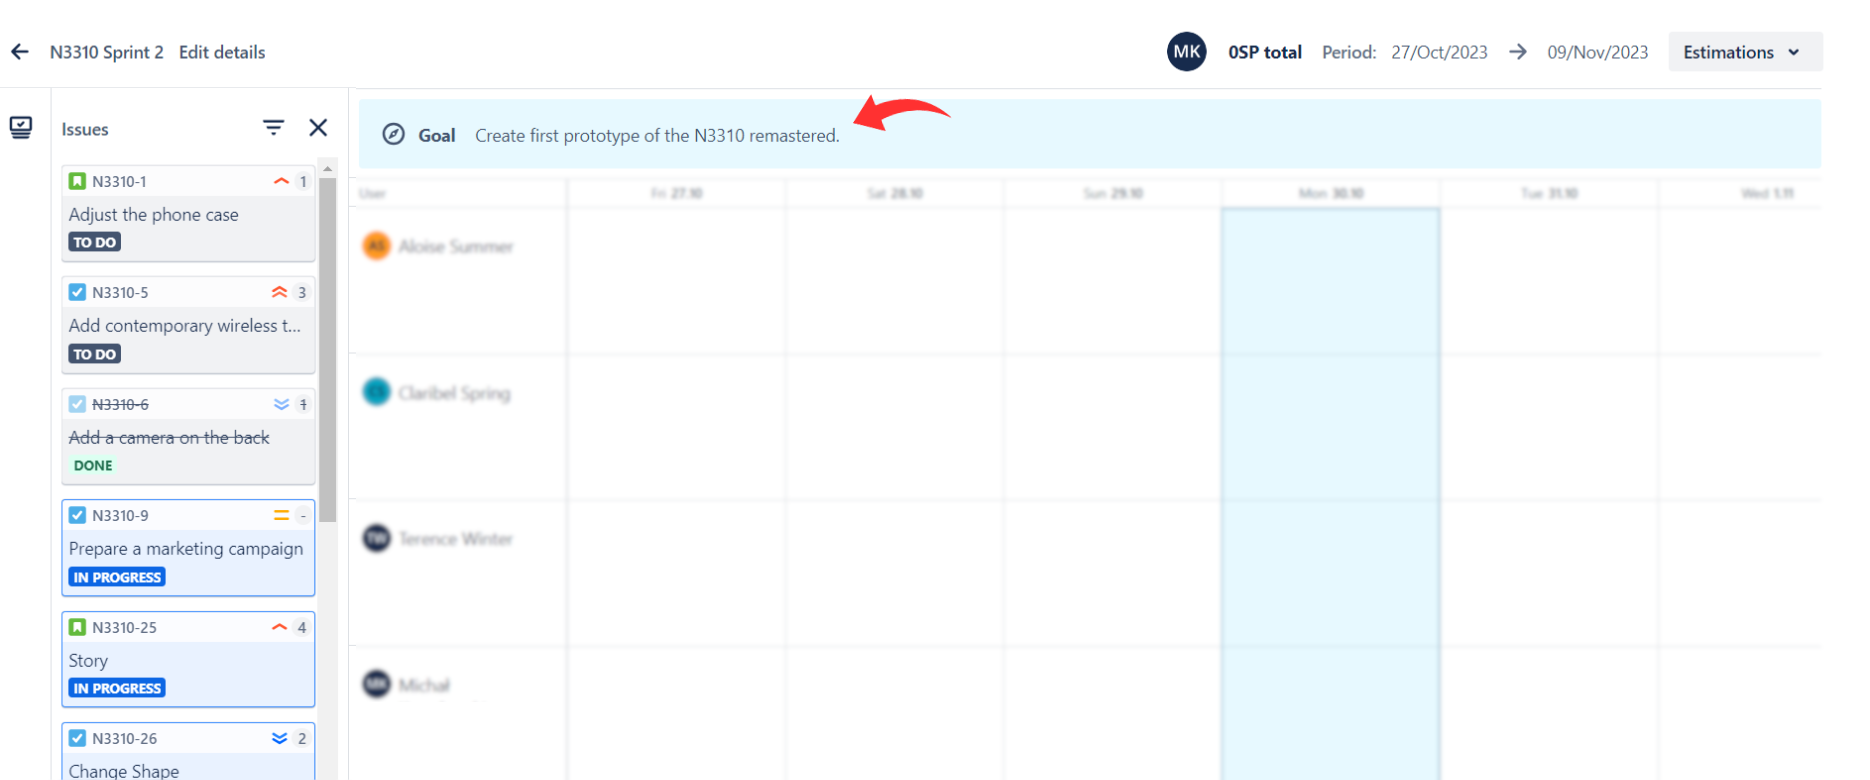
Task: Click high priority icon on N3310-25
Action: pyautogui.click(x=279, y=627)
